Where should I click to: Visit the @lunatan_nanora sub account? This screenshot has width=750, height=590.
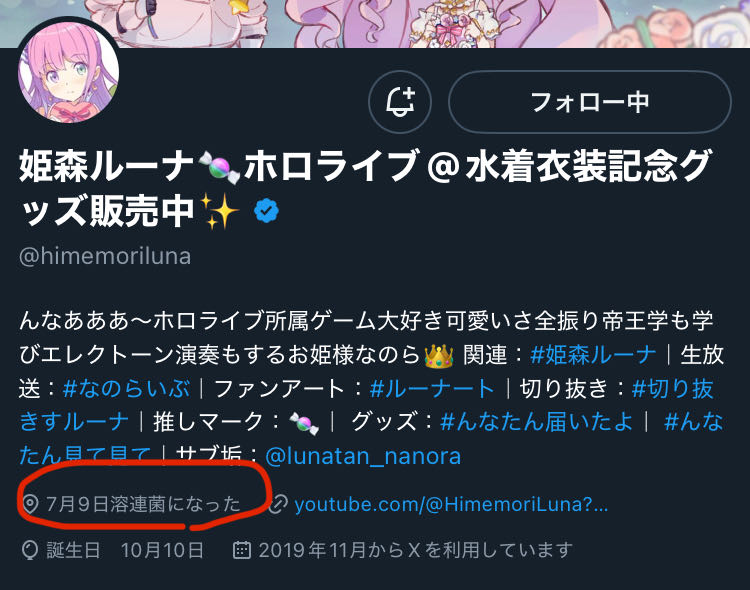pyautogui.click(x=363, y=456)
